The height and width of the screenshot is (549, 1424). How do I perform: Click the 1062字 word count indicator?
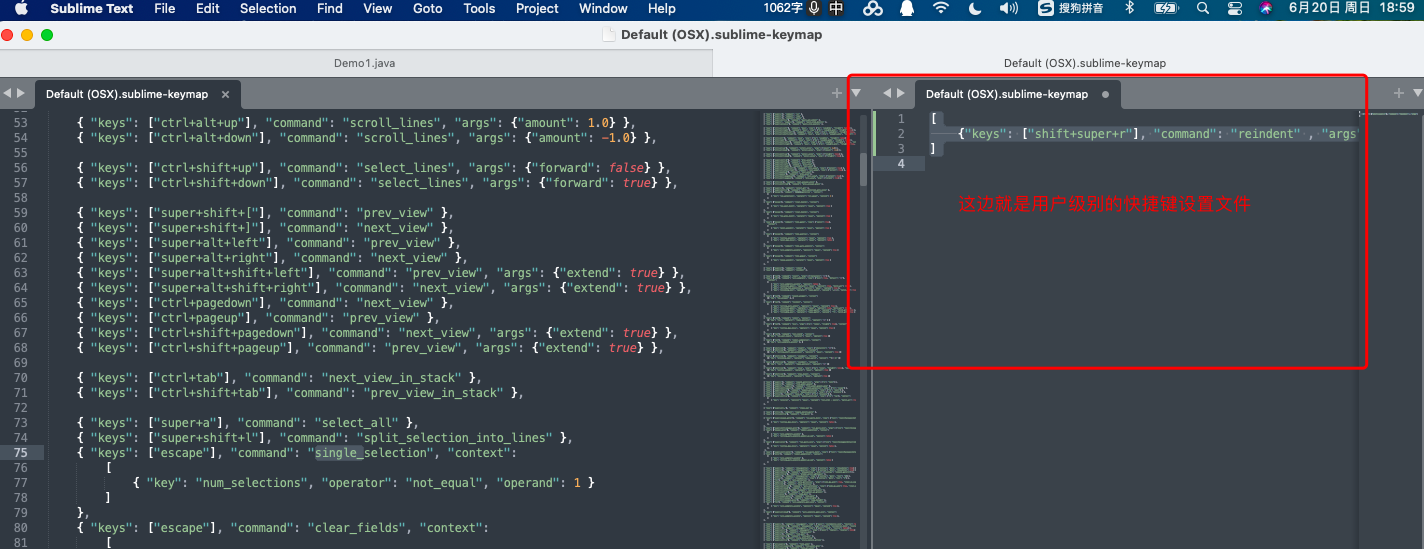point(783,8)
